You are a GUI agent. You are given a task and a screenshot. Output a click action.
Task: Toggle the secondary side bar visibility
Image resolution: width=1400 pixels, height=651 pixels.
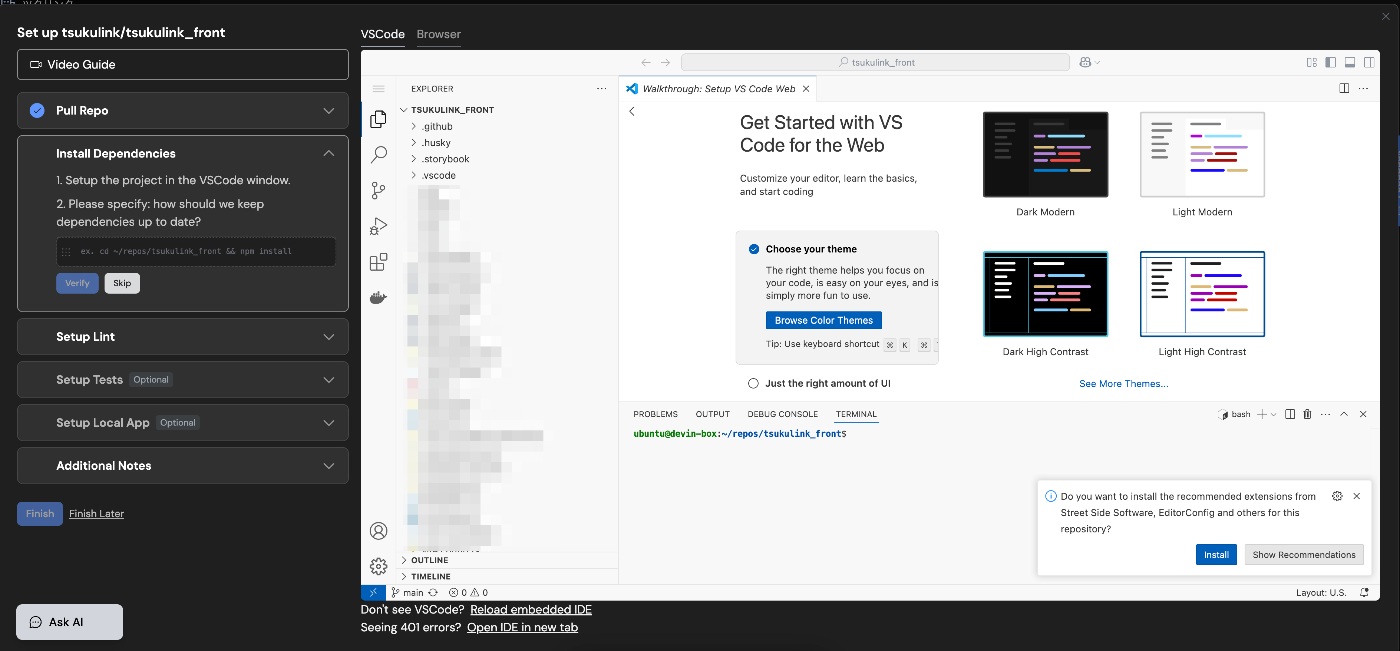pos(1368,62)
